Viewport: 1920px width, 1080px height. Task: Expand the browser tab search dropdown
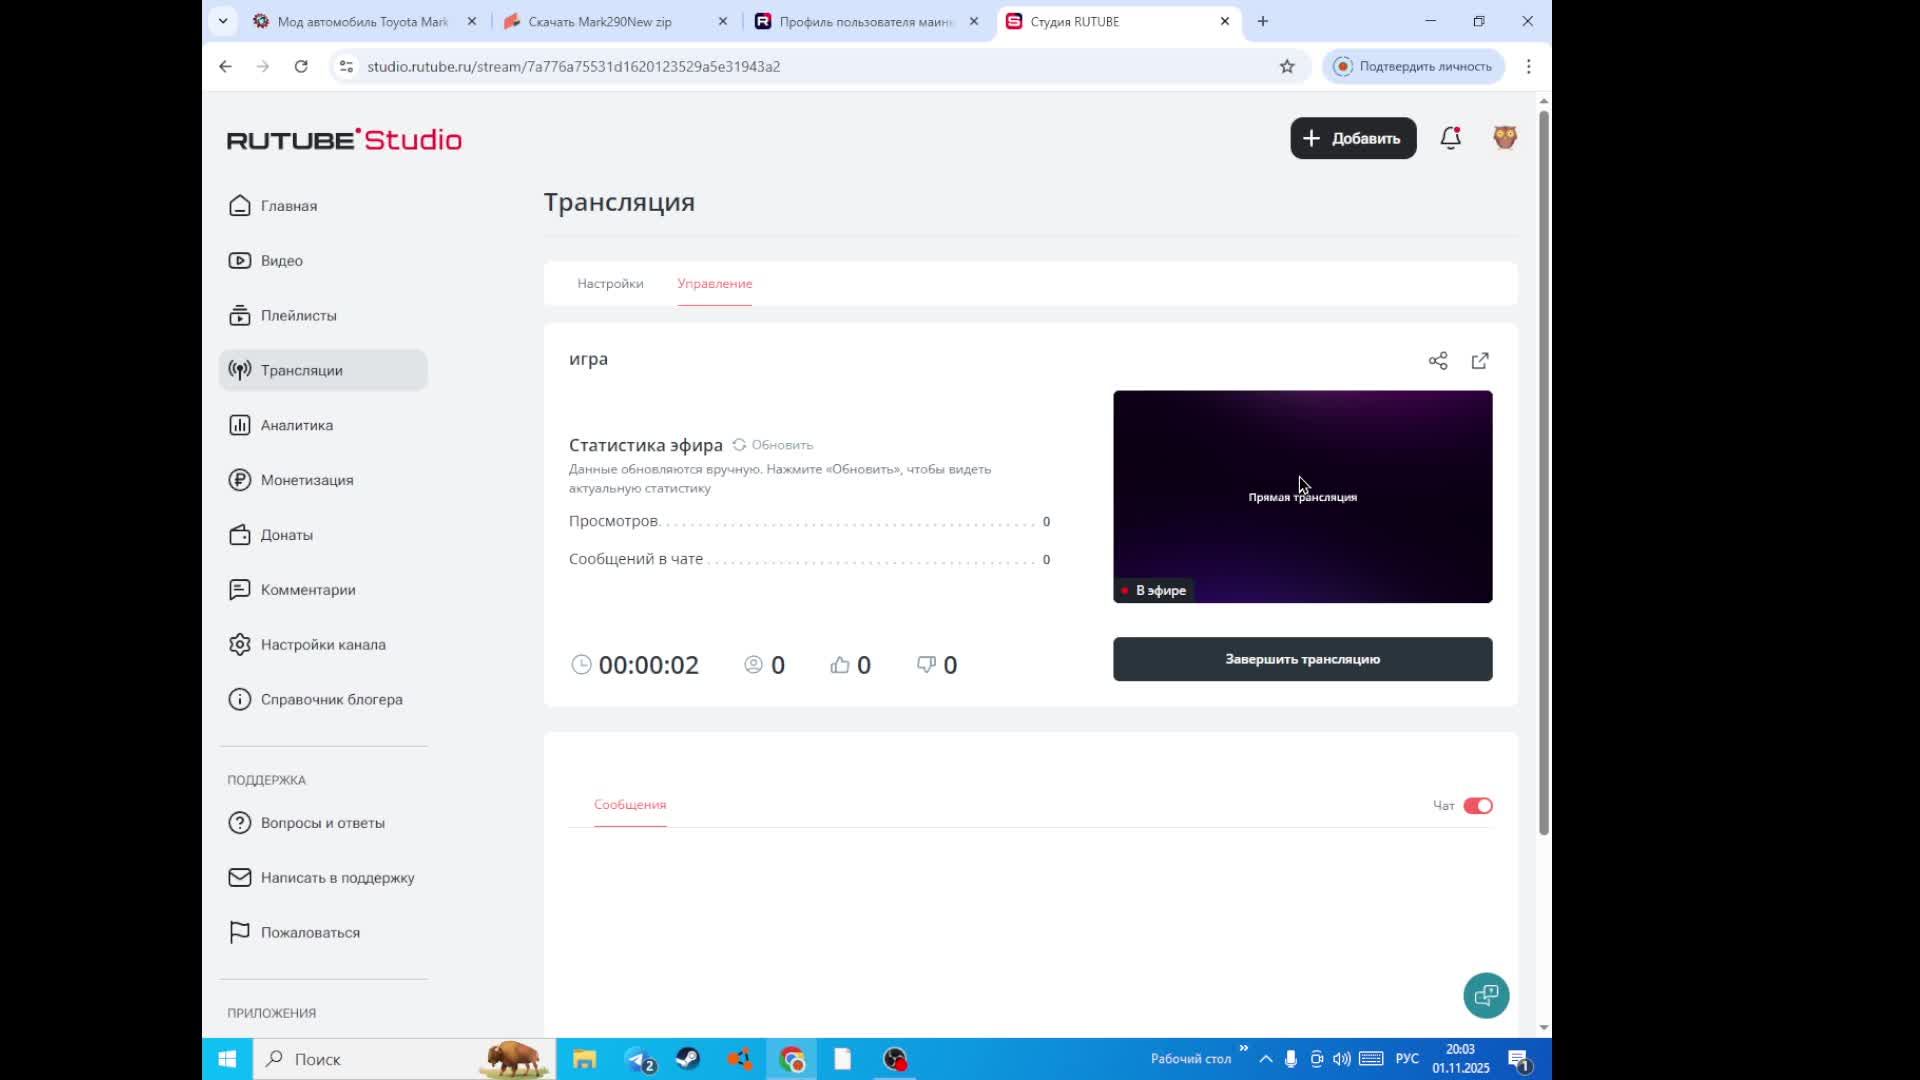point(223,21)
